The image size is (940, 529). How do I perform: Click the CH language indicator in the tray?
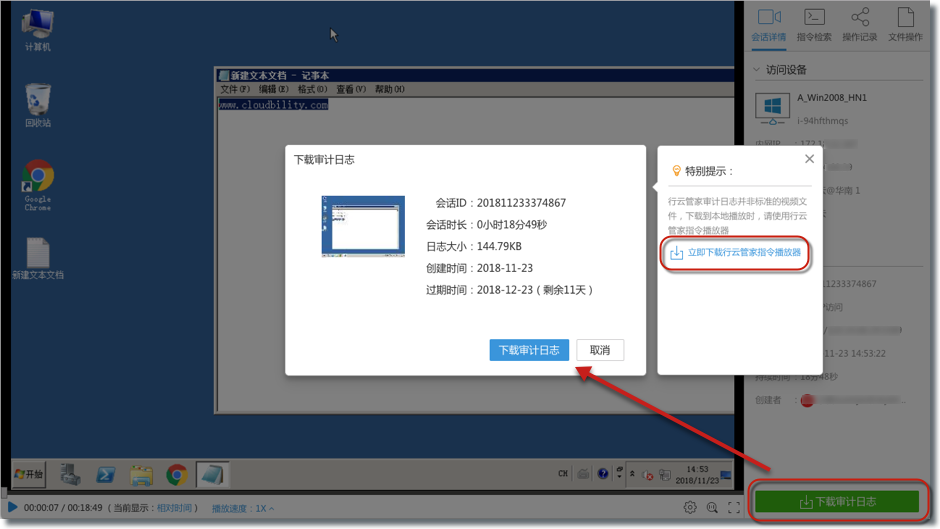click(x=563, y=474)
